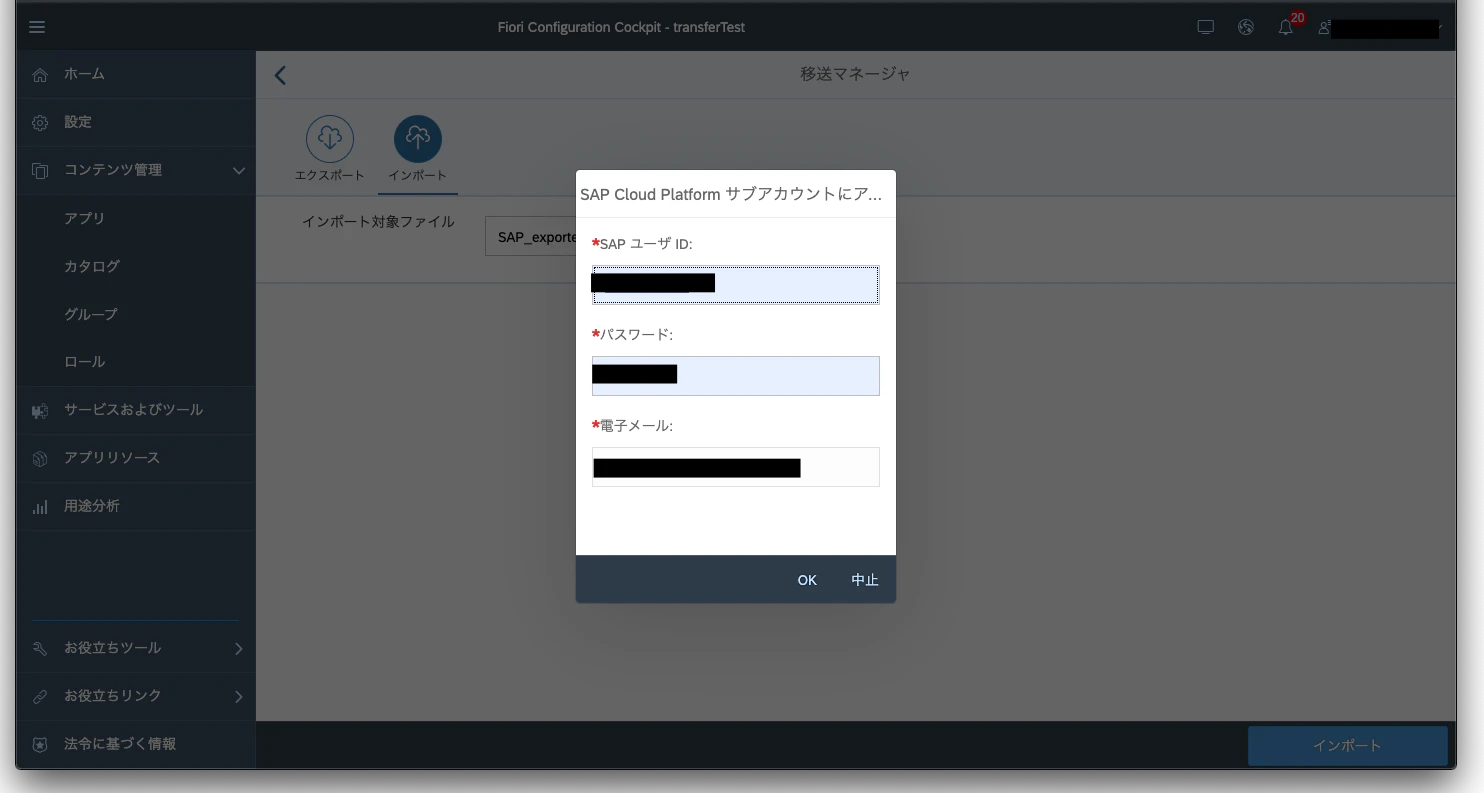
Task: Focus the 電子メール field
Action: (x=736, y=467)
